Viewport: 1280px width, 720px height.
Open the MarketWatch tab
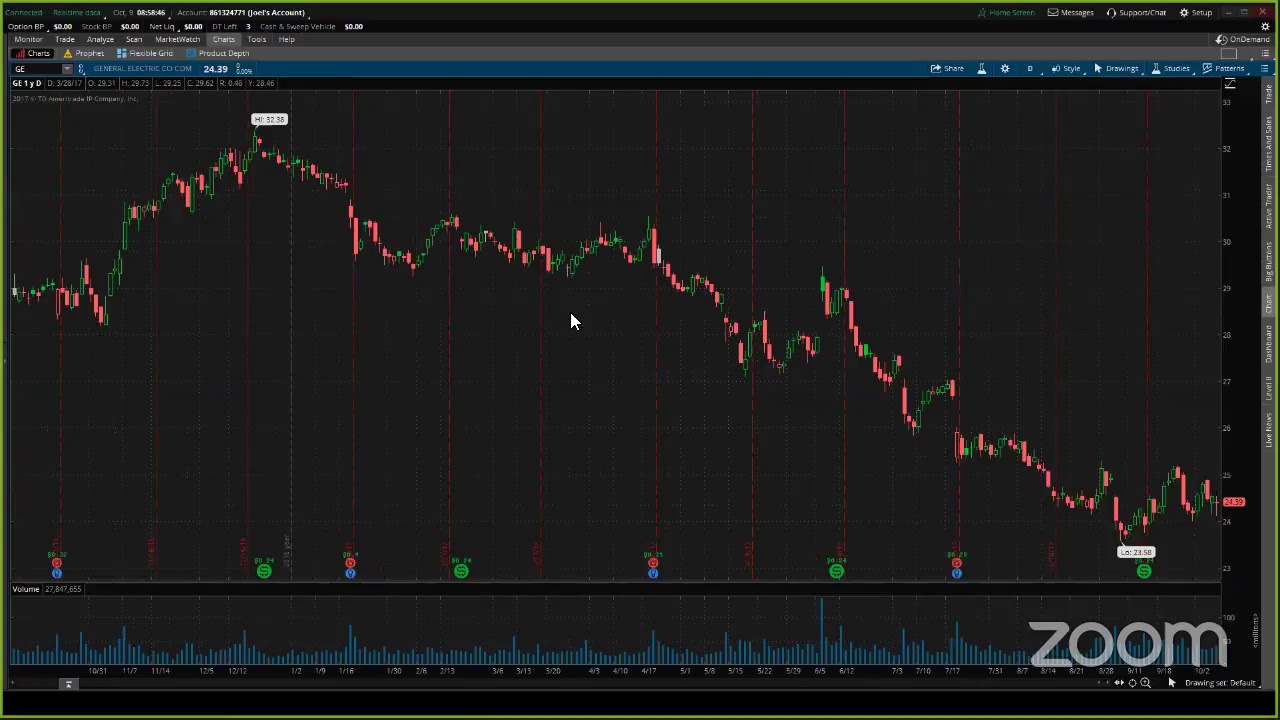(177, 39)
